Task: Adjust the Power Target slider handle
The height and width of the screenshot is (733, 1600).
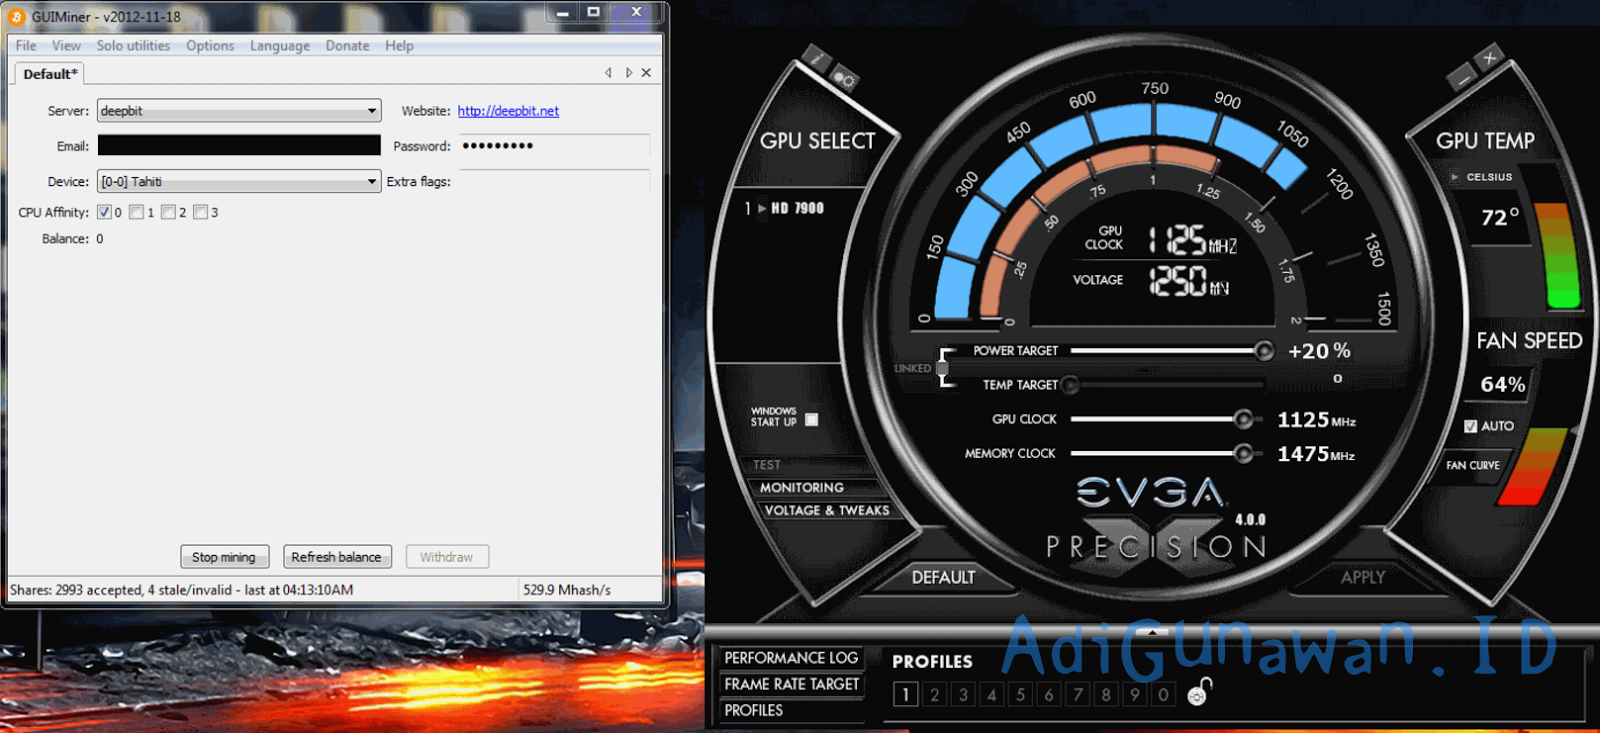Action: click(1264, 351)
